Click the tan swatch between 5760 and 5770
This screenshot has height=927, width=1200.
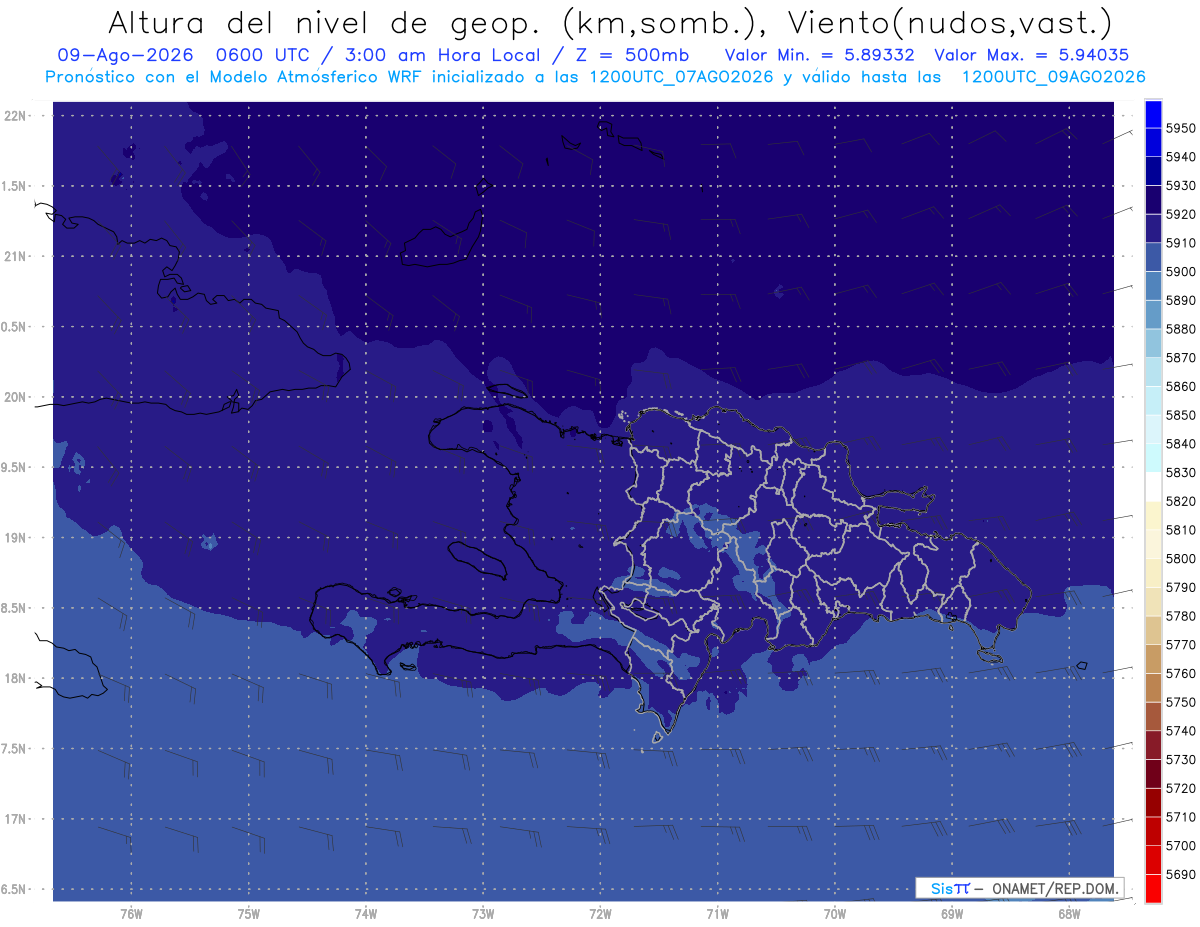pyautogui.click(x=1153, y=659)
